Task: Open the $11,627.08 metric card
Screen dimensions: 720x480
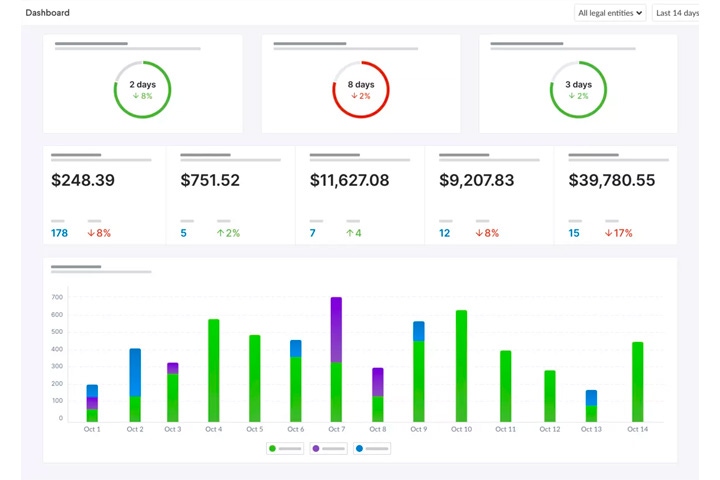Action: coord(360,195)
